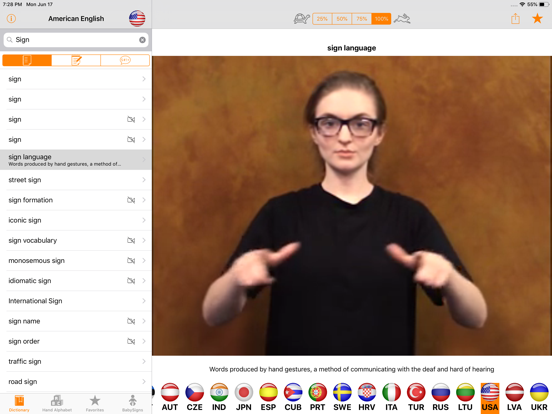Select the PRT Portugal flag
Image resolution: width=552 pixels, height=414 pixels.
pyautogui.click(x=318, y=397)
